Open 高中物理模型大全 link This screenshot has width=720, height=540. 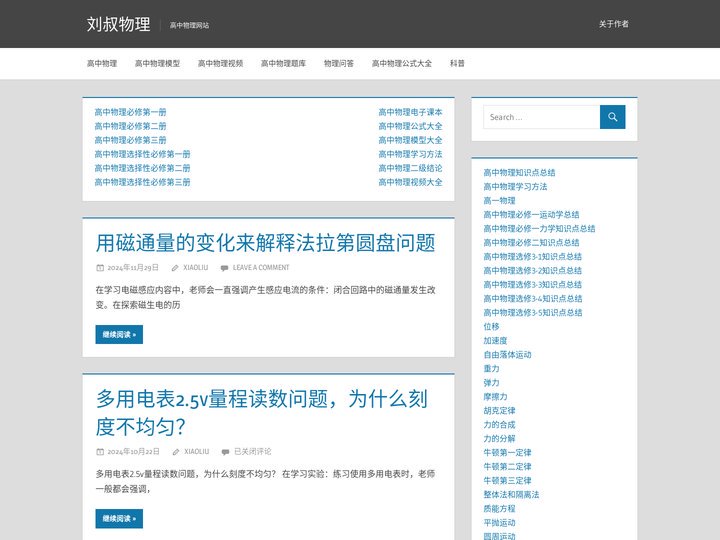click(411, 140)
